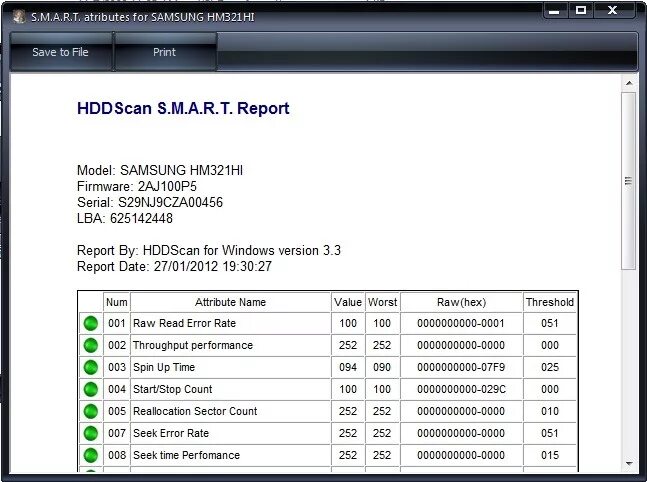Click the window title S.M.A.R.T. atributes text
Screen dimensions: 647x482
pos(143,17)
